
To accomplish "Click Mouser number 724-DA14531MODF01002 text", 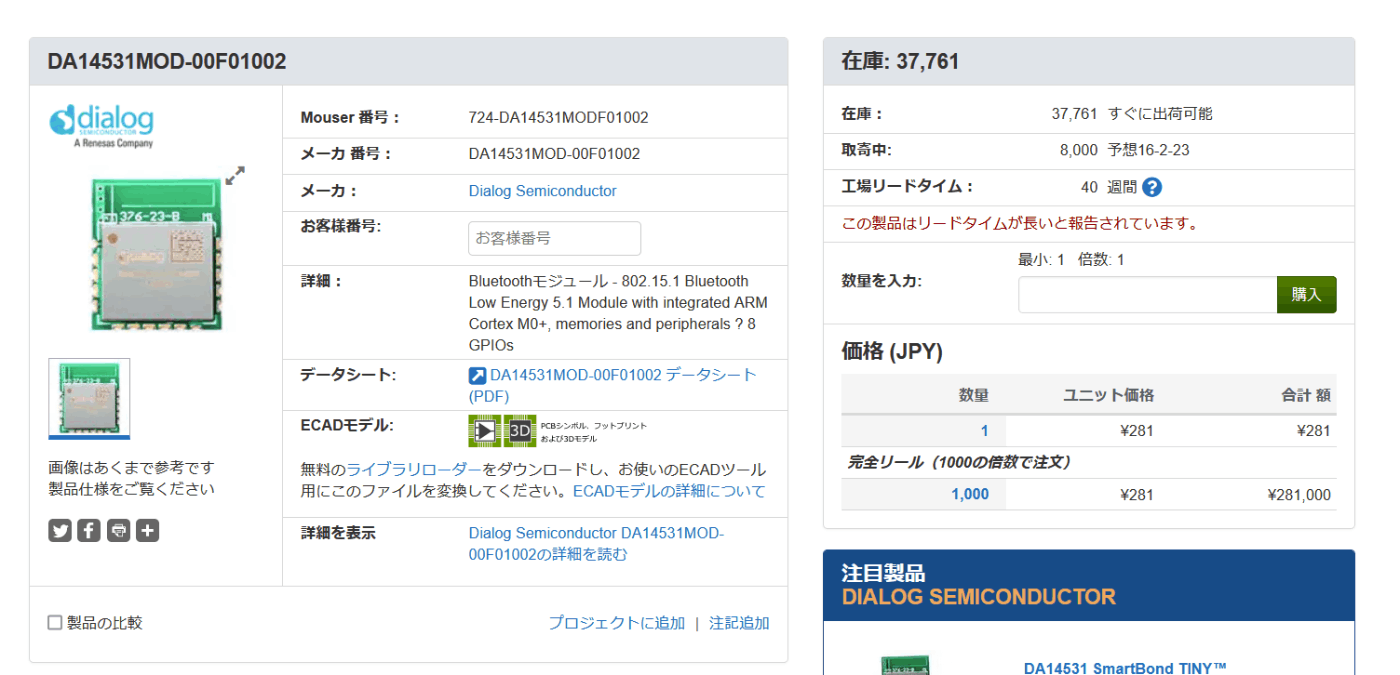I will (x=558, y=118).
